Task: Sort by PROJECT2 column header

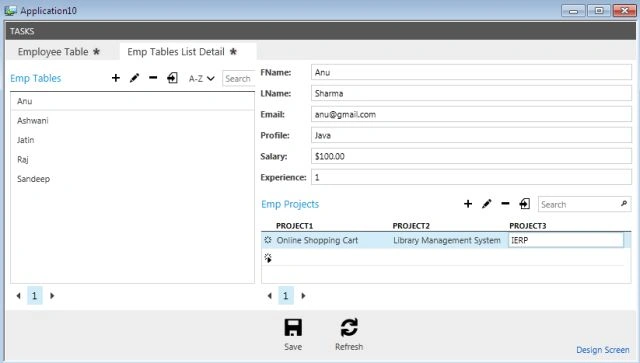Action: pos(411,226)
